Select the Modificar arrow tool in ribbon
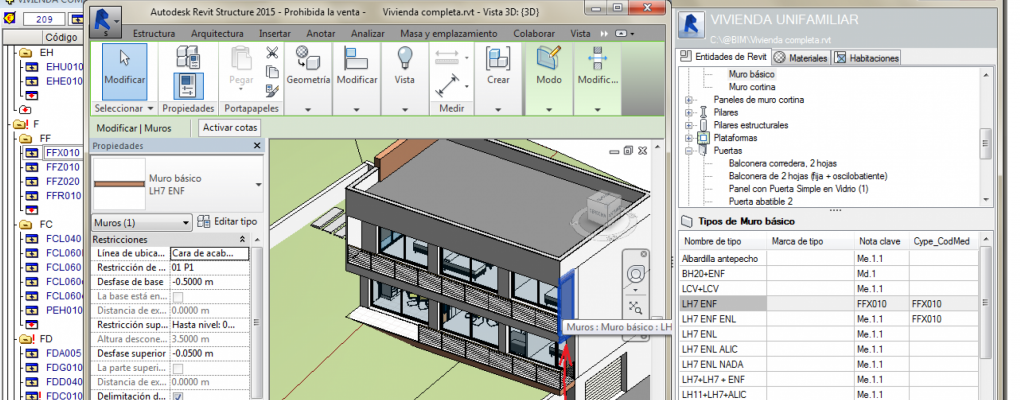The image size is (1020, 400). point(124,71)
